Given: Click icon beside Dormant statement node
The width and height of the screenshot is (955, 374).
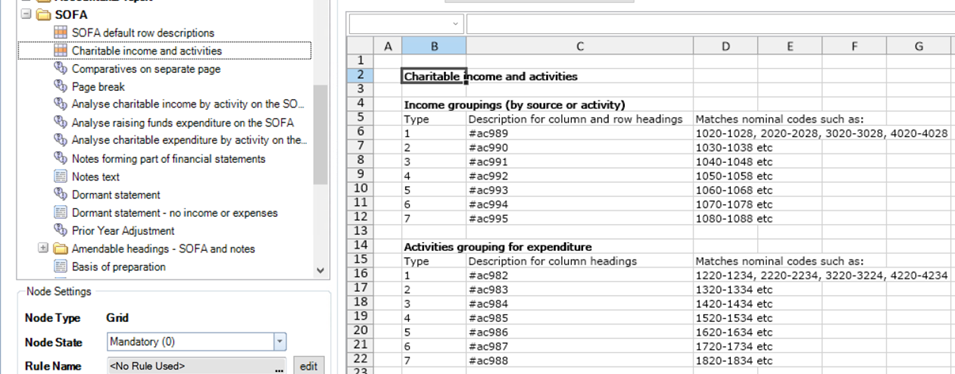Looking at the screenshot, I should [60, 194].
